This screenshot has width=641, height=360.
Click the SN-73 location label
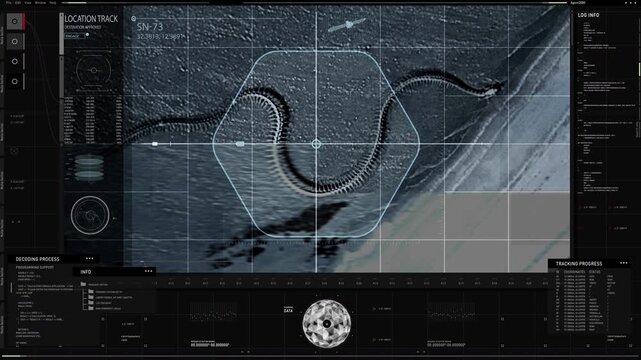pos(150,27)
